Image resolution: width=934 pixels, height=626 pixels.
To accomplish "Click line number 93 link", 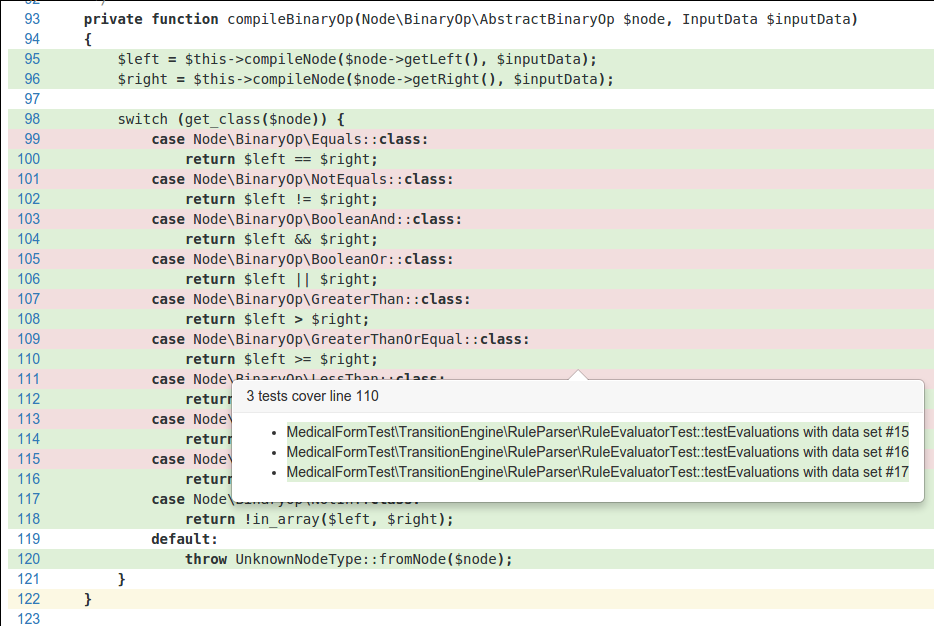I will tap(31, 19).
